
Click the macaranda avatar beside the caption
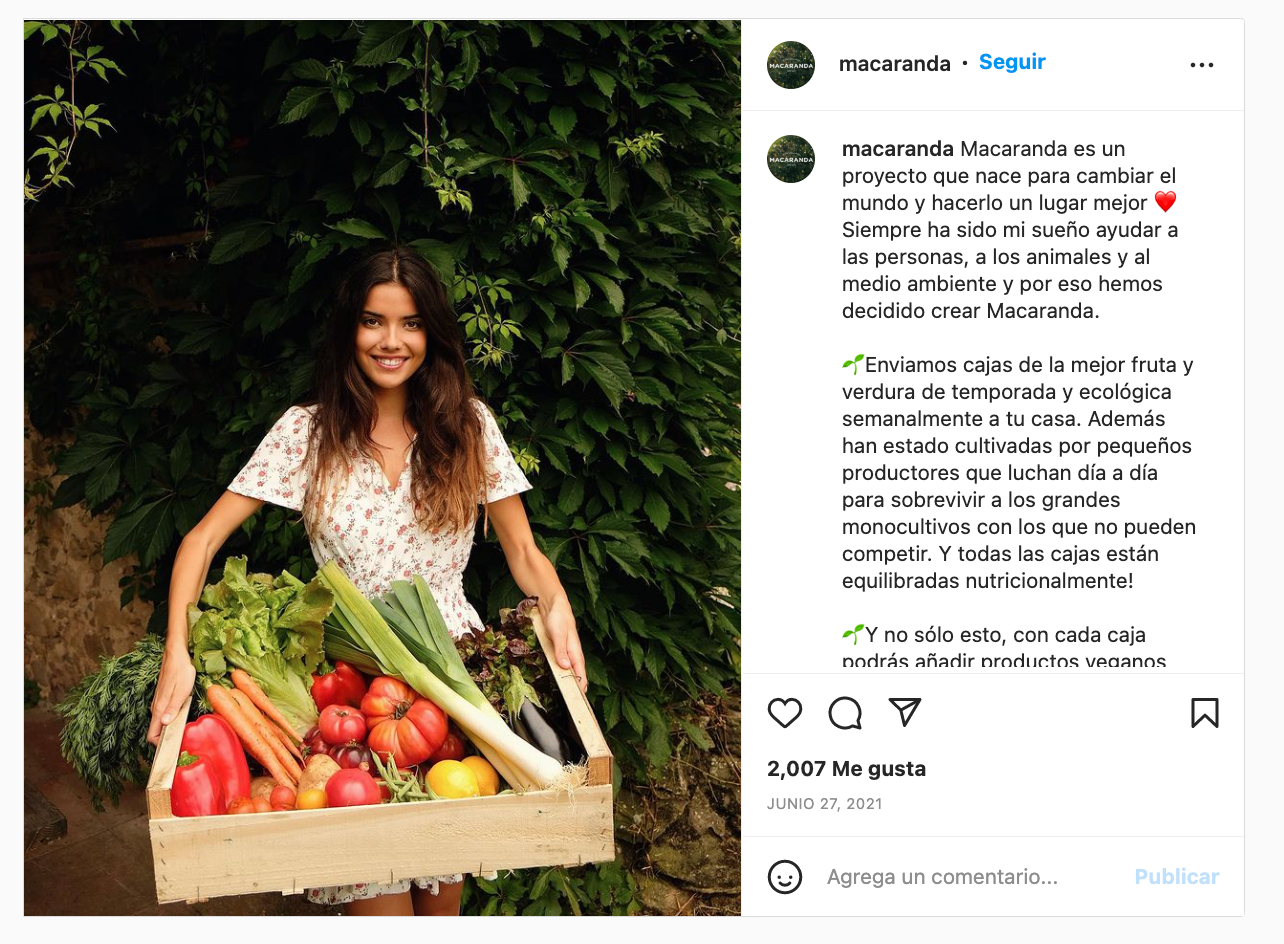(791, 159)
